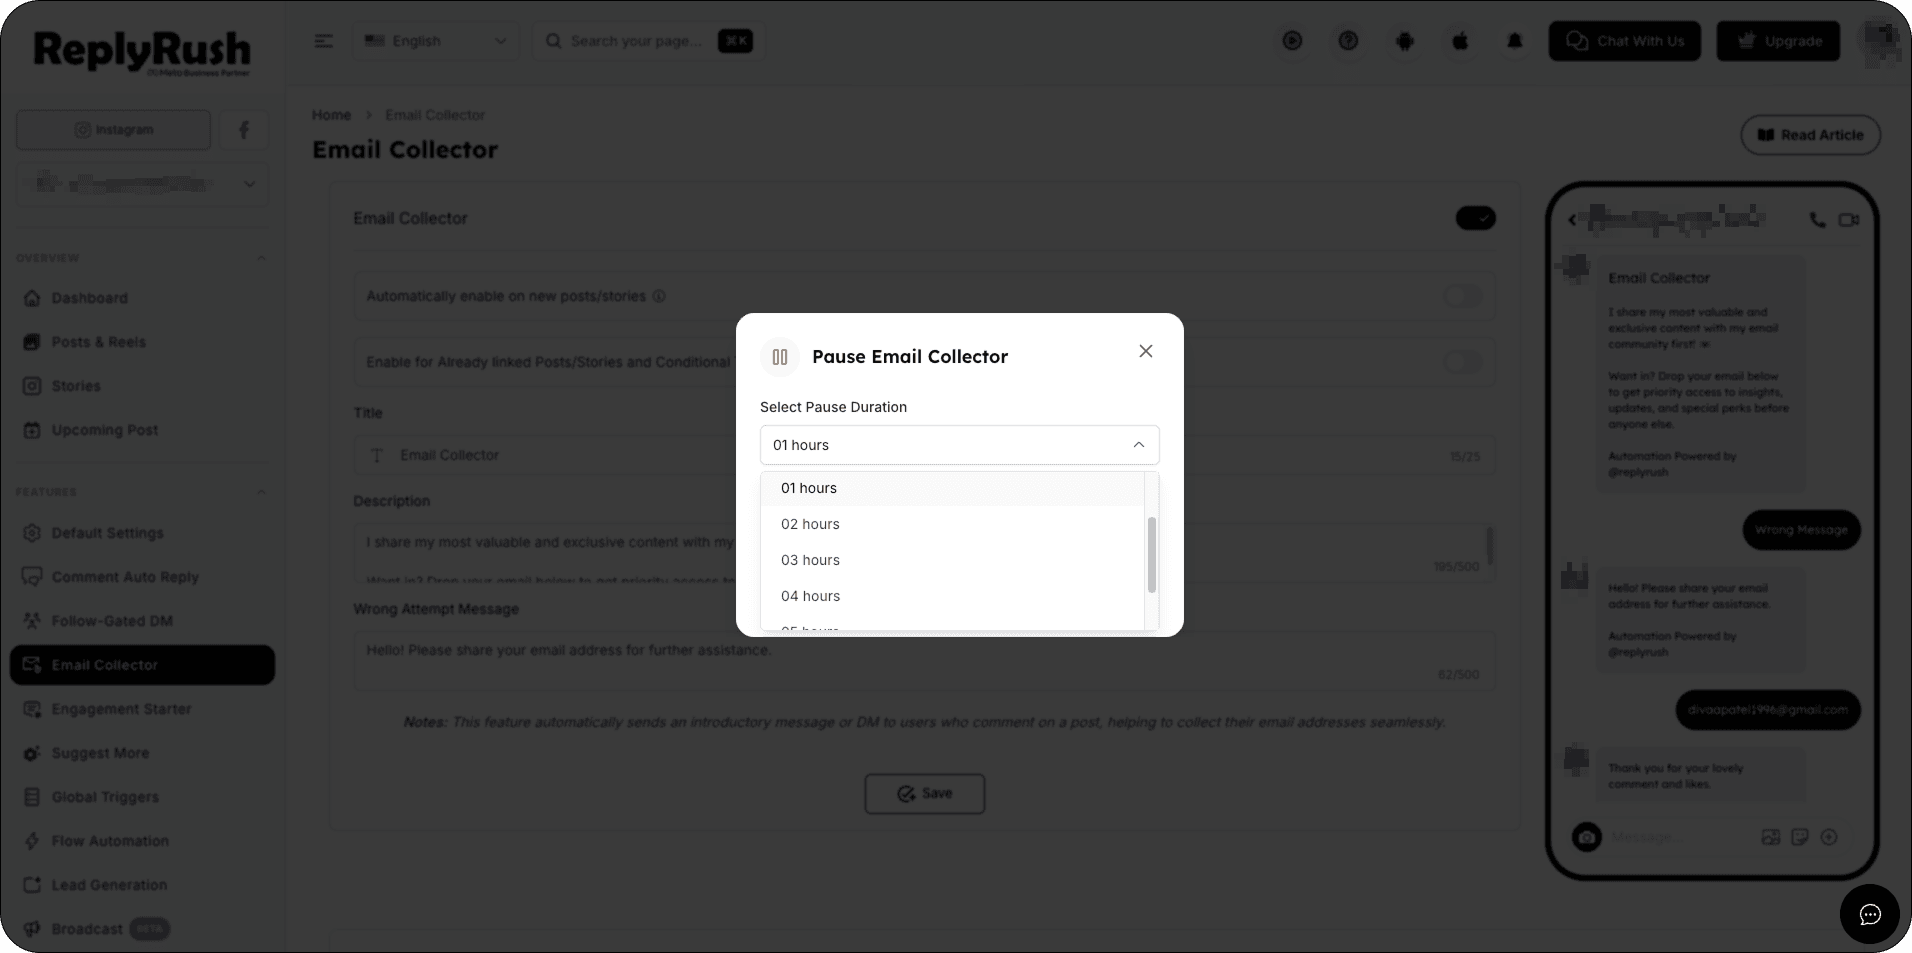
Task: Click the Apple app icon
Action: pos(1460,41)
